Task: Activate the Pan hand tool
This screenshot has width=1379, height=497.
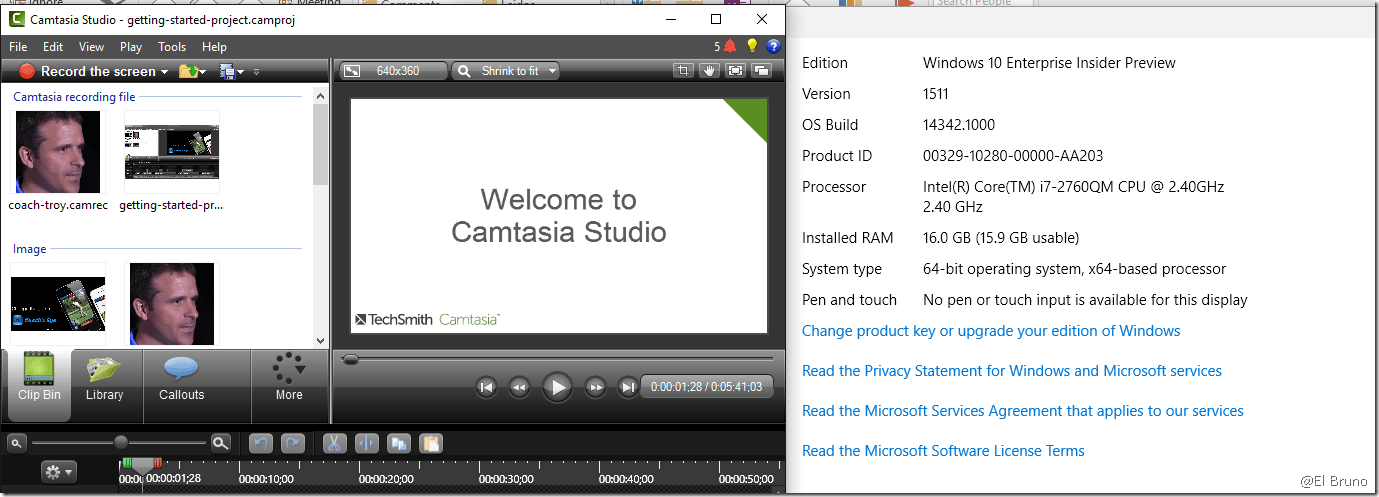Action: 709,71
